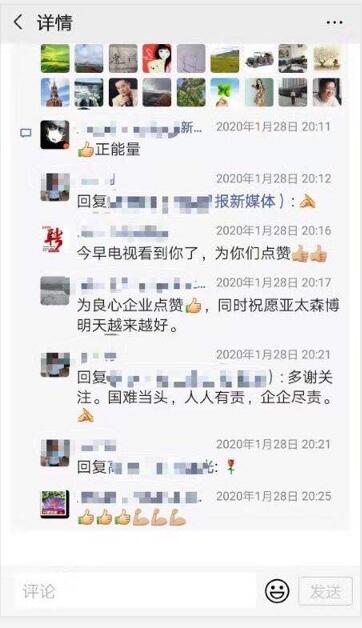Tap the 多谢关注 reply comment
Image resolution: width=362 pixels, height=628 pixels.
point(205,397)
